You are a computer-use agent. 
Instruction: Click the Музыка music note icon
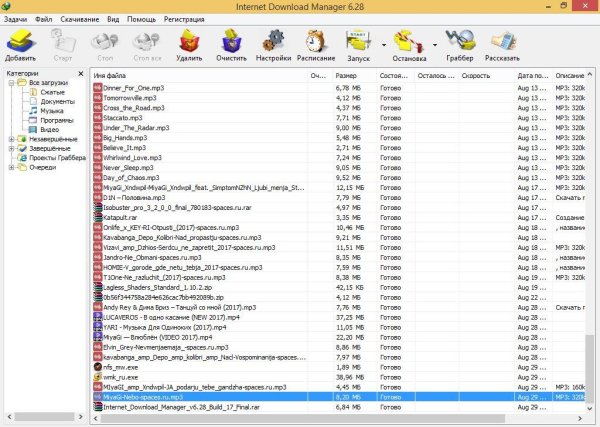pos(34,111)
